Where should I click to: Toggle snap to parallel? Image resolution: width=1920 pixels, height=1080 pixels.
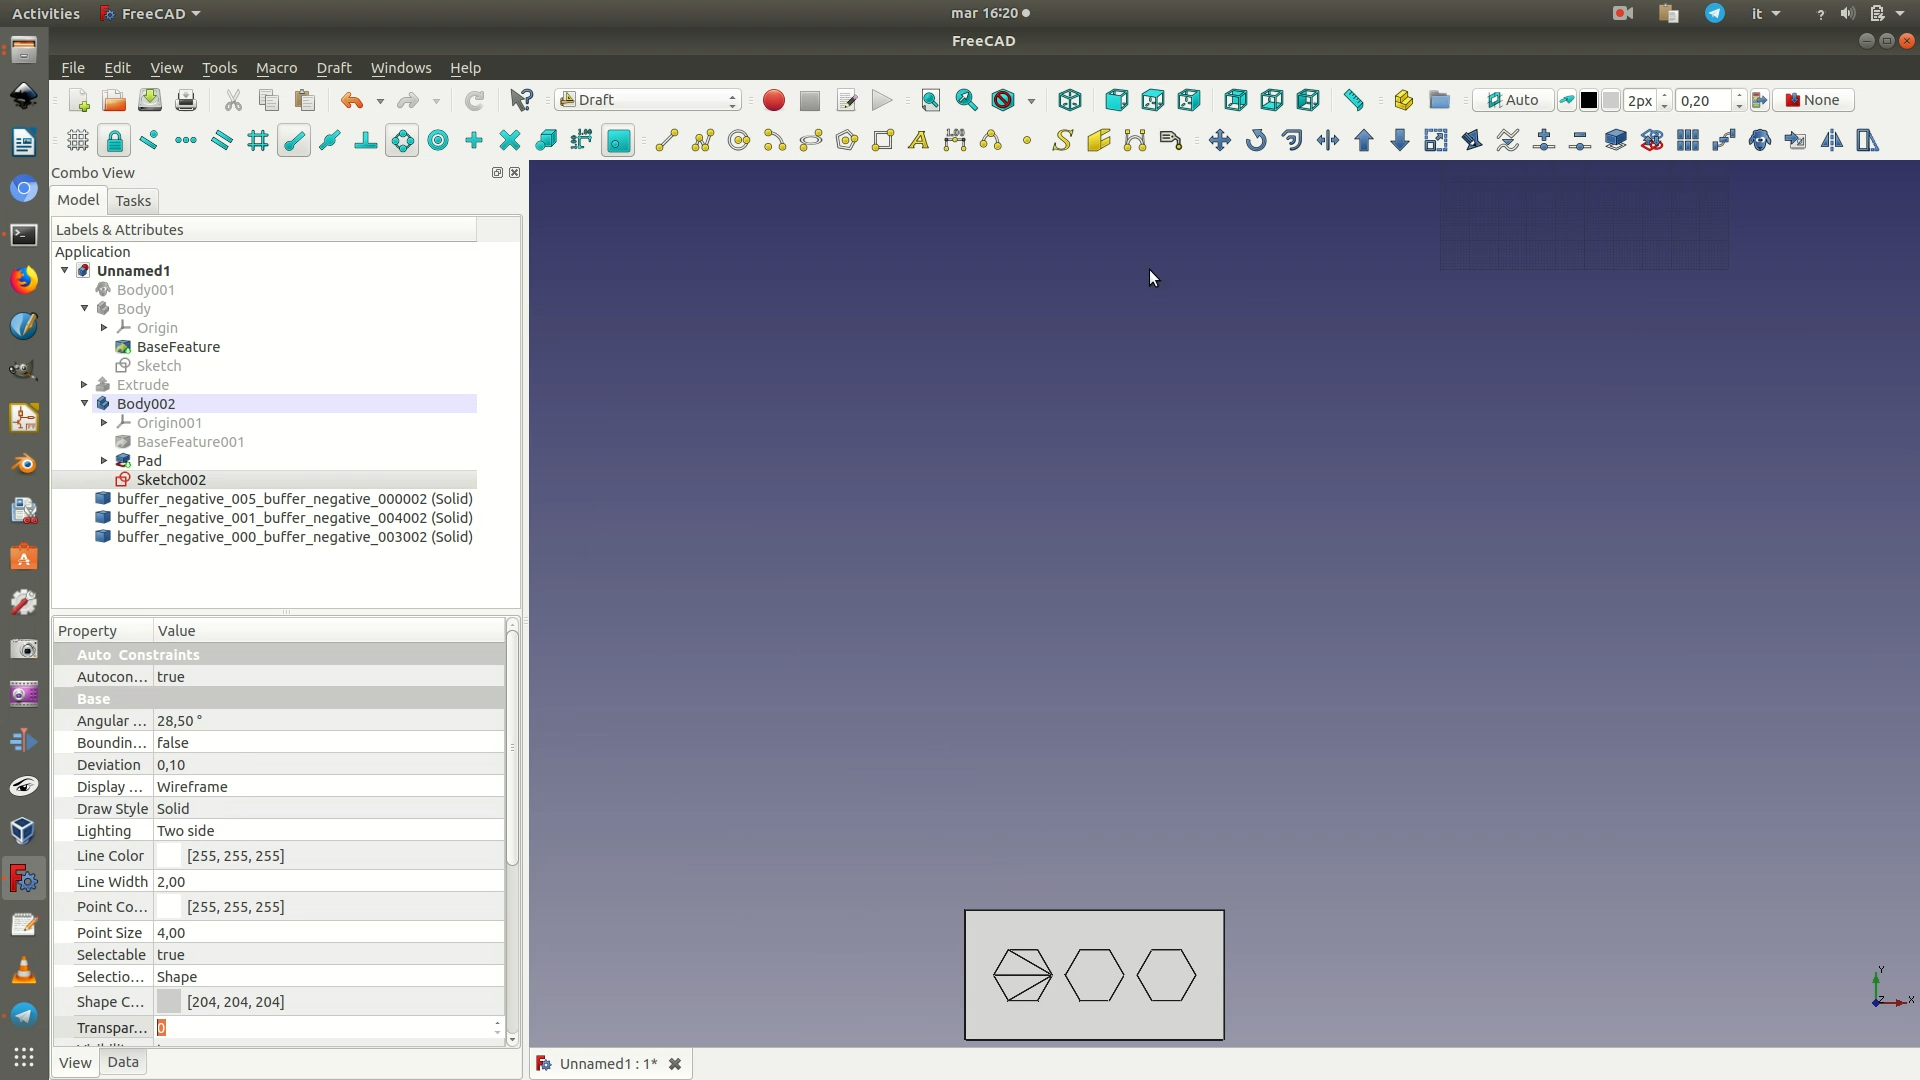click(222, 140)
